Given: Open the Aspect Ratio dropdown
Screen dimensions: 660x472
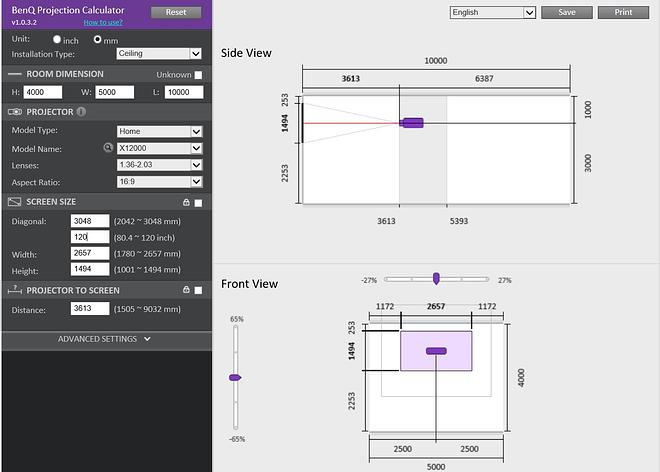Looking at the screenshot, I should pos(160,181).
